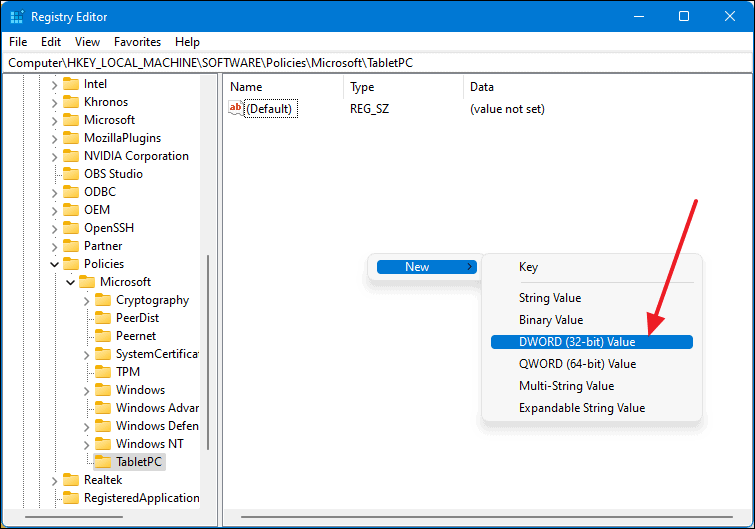Click the Windows NT folder icon
Viewport: 755px width, 529px height.
coord(103,444)
